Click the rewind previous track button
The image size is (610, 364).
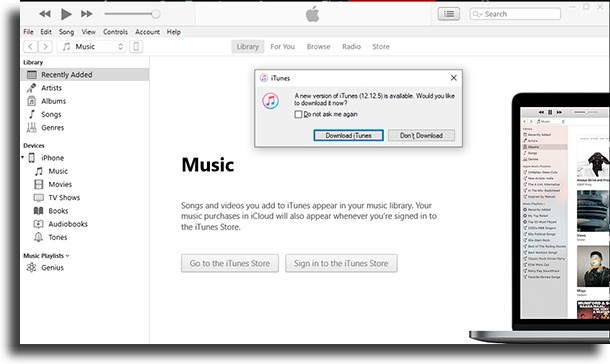(x=45, y=14)
